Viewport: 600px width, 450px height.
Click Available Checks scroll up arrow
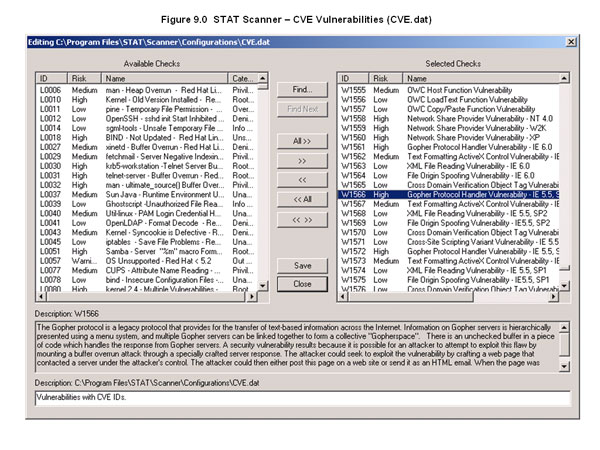point(263,78)
